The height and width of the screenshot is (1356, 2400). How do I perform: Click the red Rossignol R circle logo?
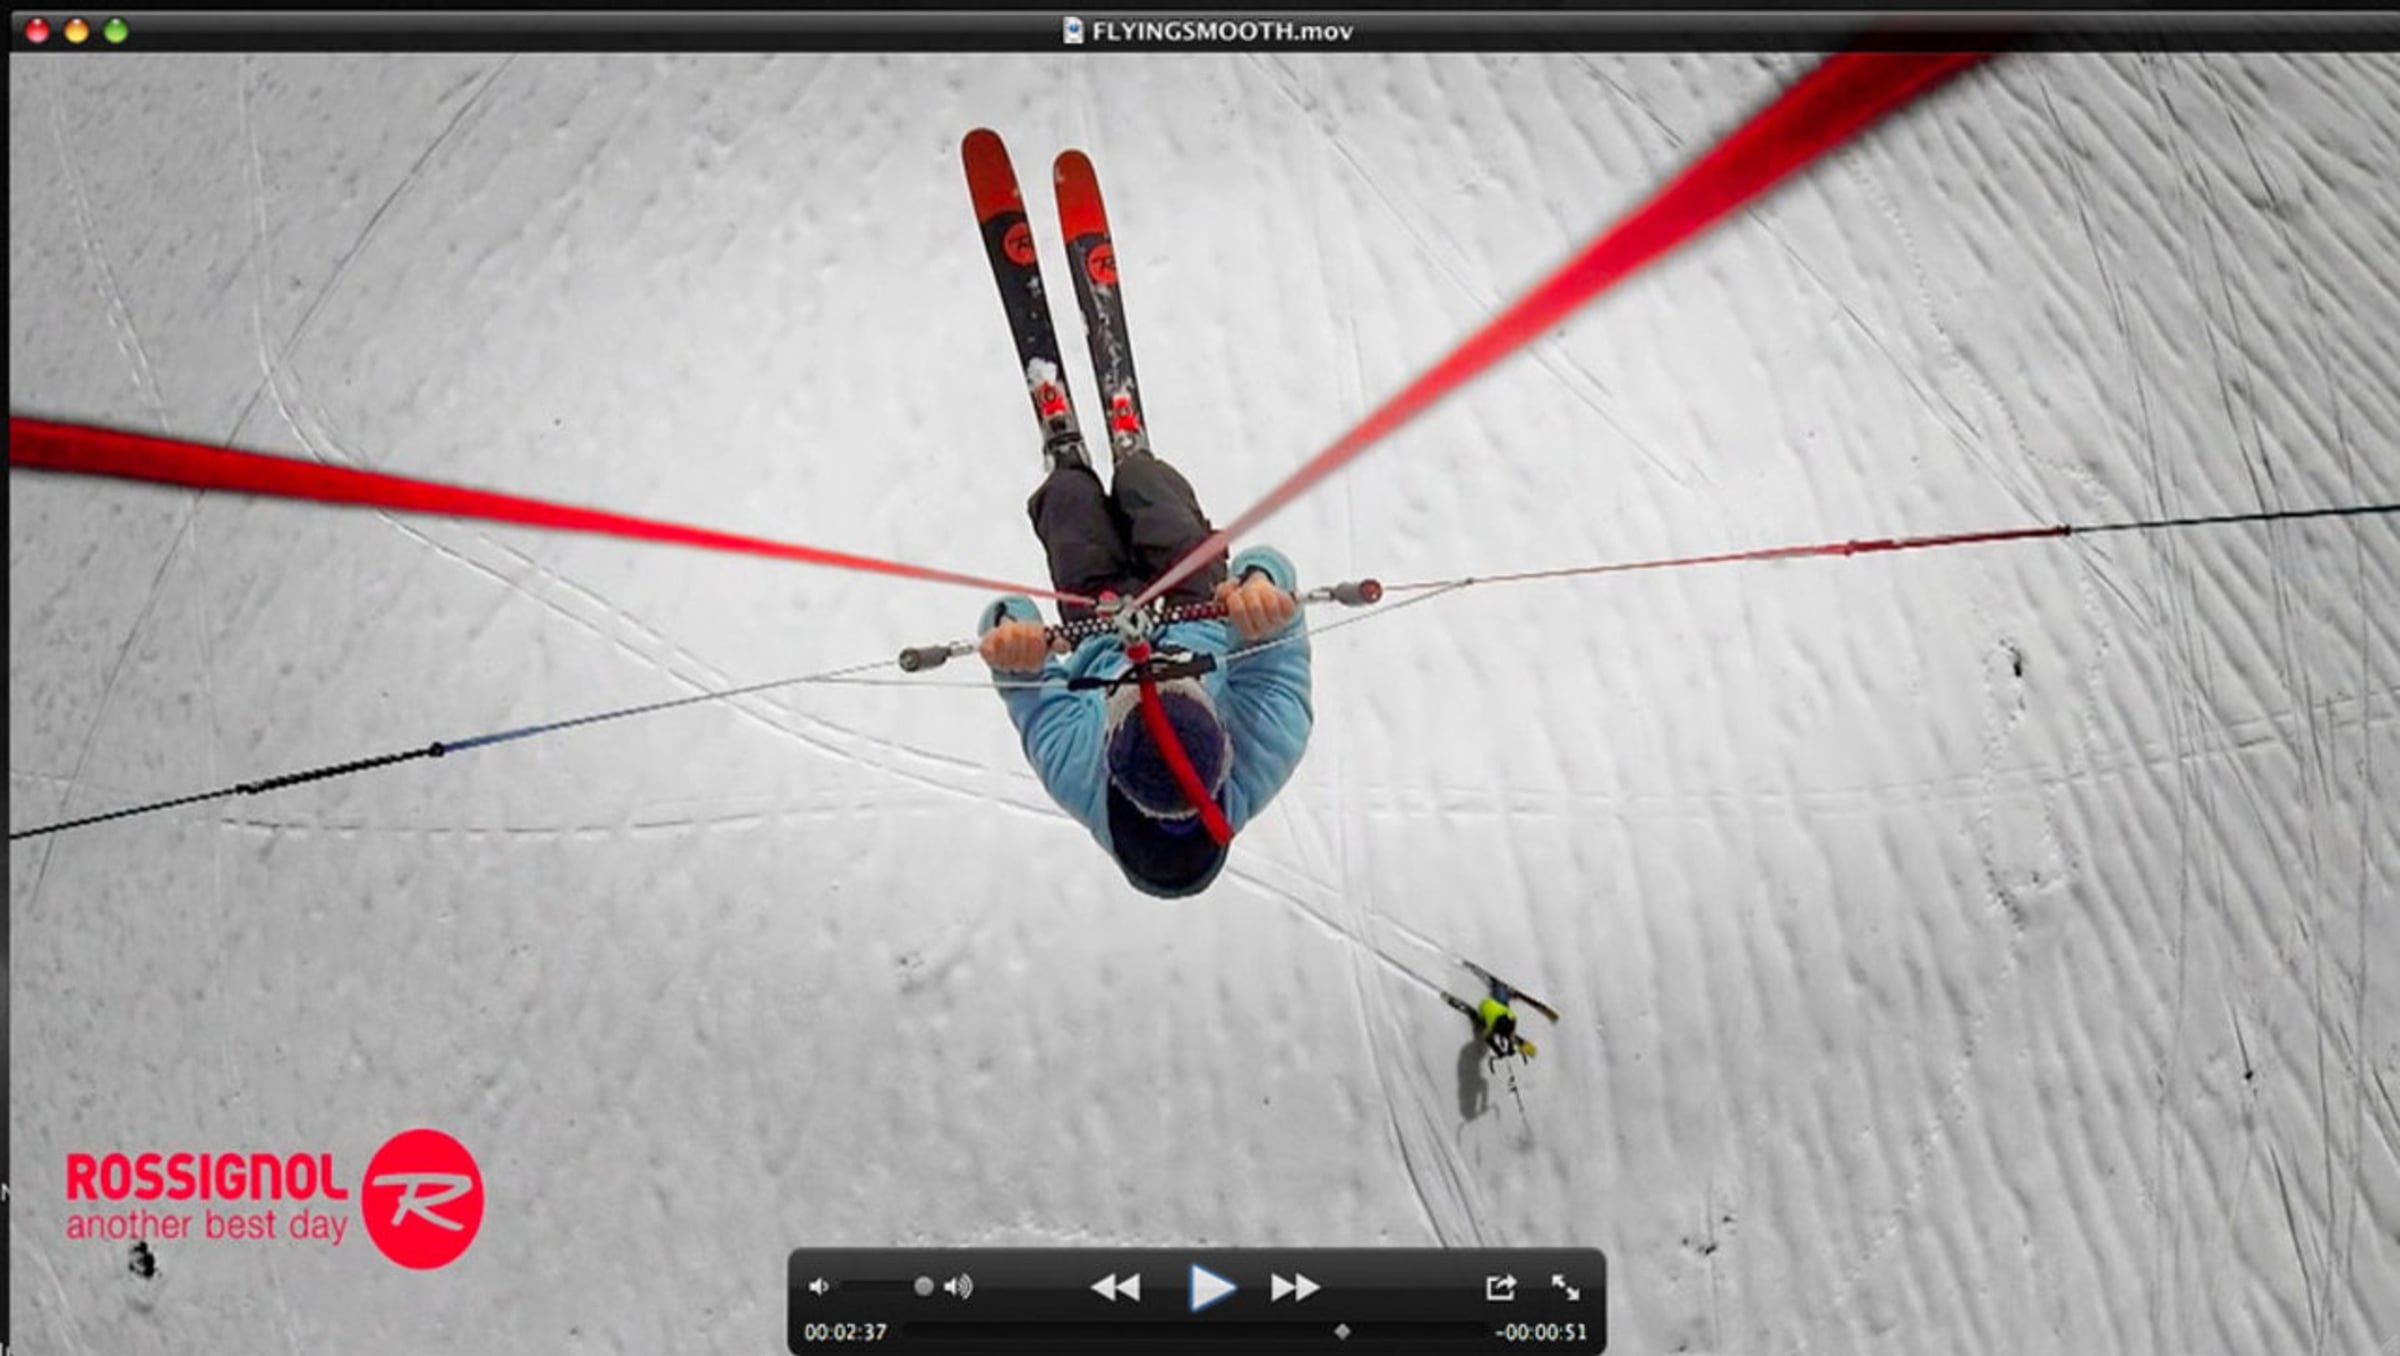point(422,1199)
